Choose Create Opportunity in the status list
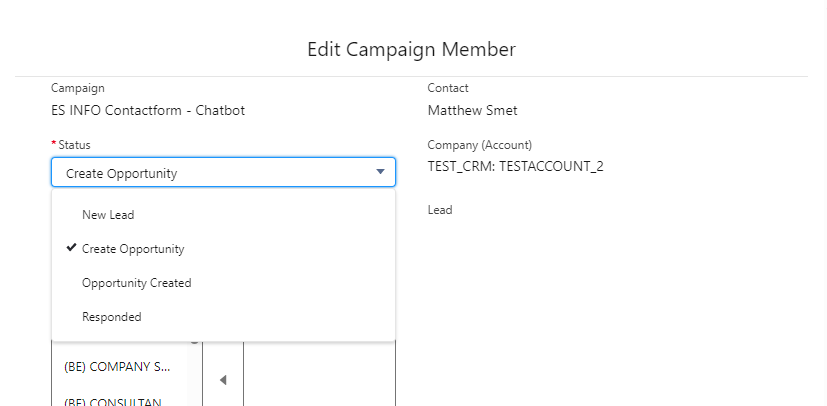This screenshot has width=827, height=406. click(x=133, y=249)
